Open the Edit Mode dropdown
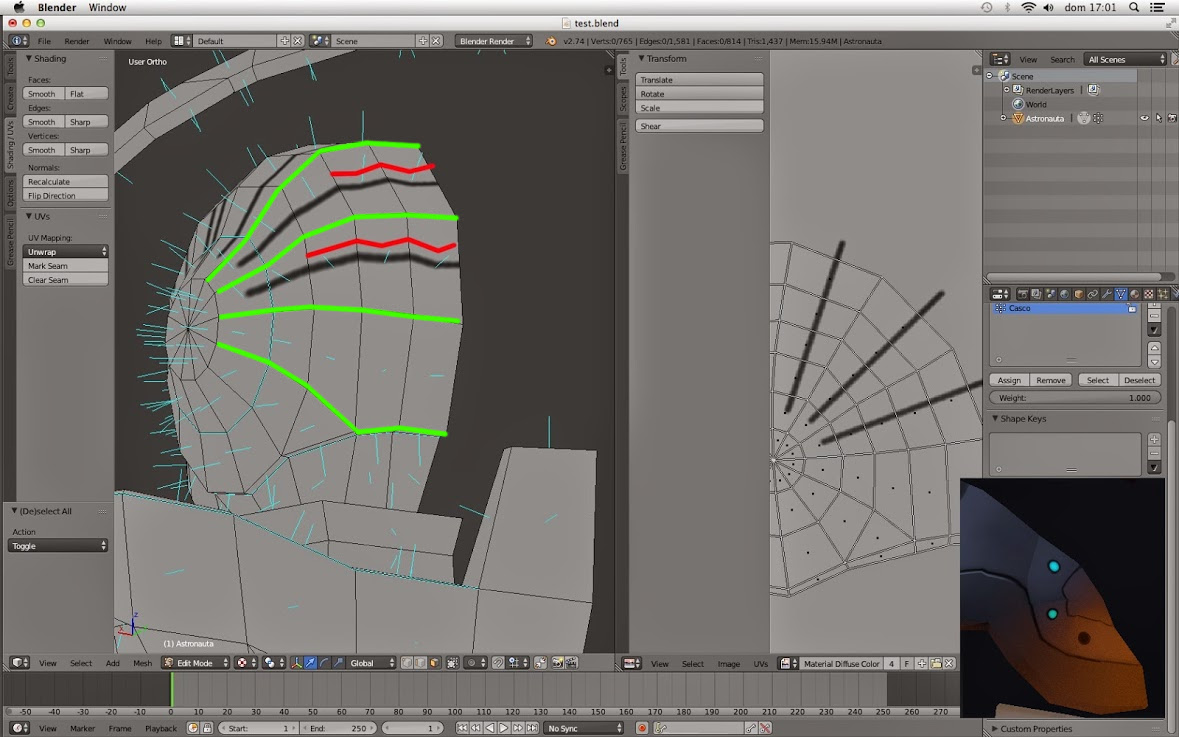This screenshot has width=1179, height=737. point(196,663)
